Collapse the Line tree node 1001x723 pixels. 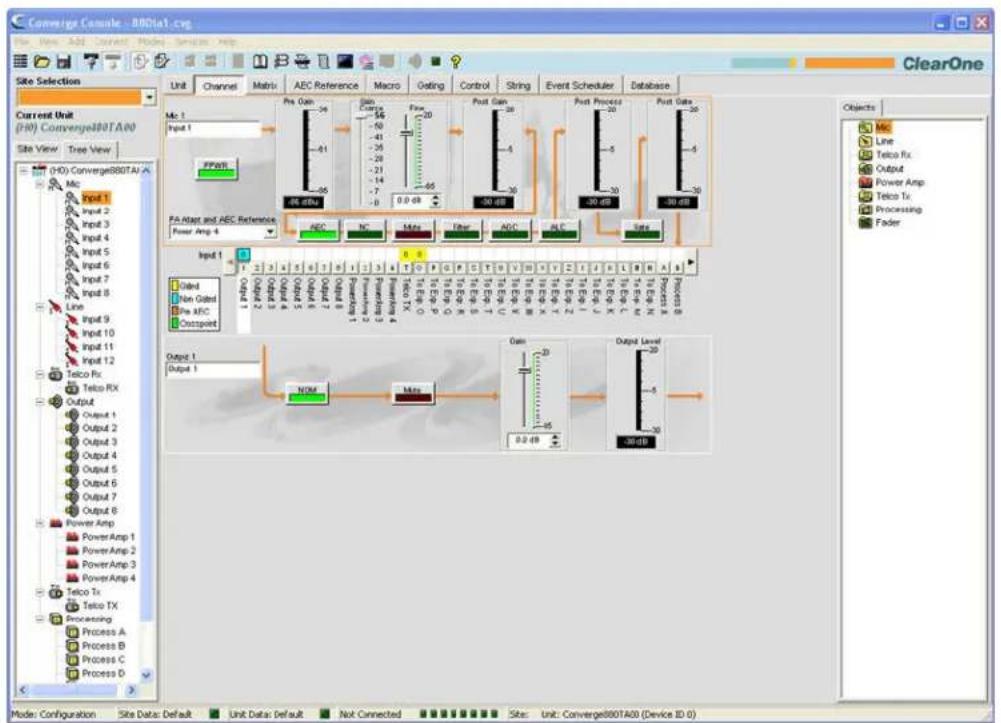coord(40,307)
